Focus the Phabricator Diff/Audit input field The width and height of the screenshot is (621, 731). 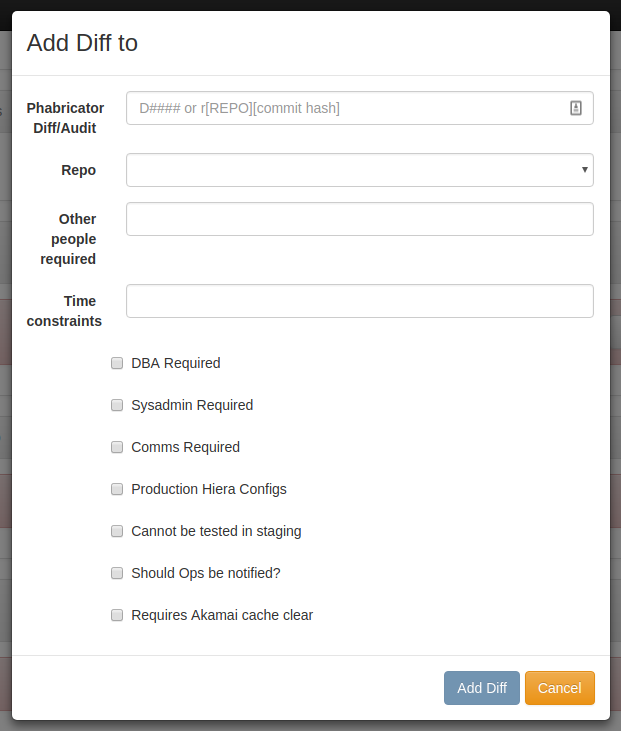click(359, 108)
